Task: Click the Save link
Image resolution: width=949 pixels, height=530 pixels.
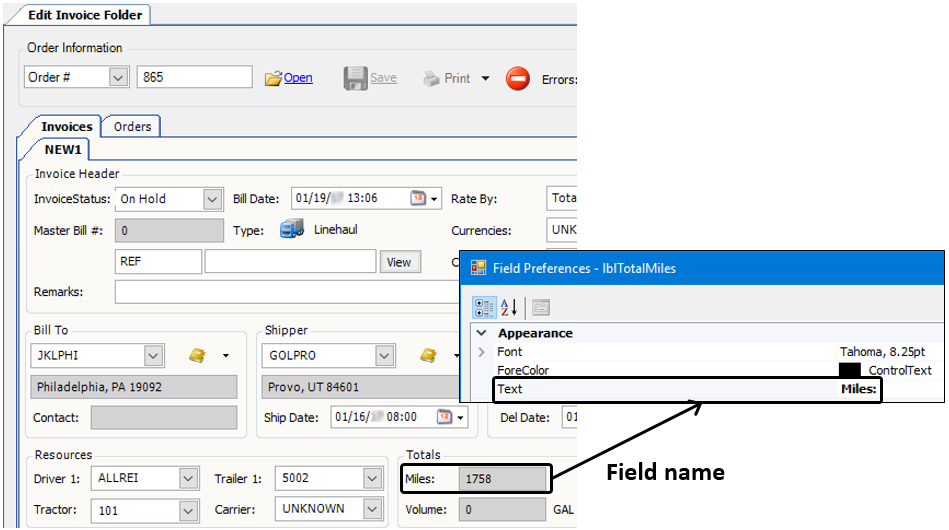Action: (x=383, y=77)
